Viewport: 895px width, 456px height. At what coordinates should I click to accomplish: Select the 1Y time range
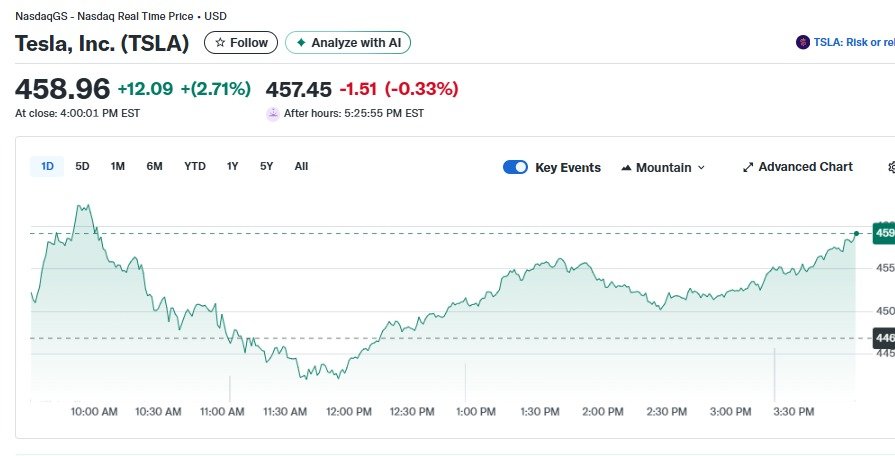(x=232, y=166)
